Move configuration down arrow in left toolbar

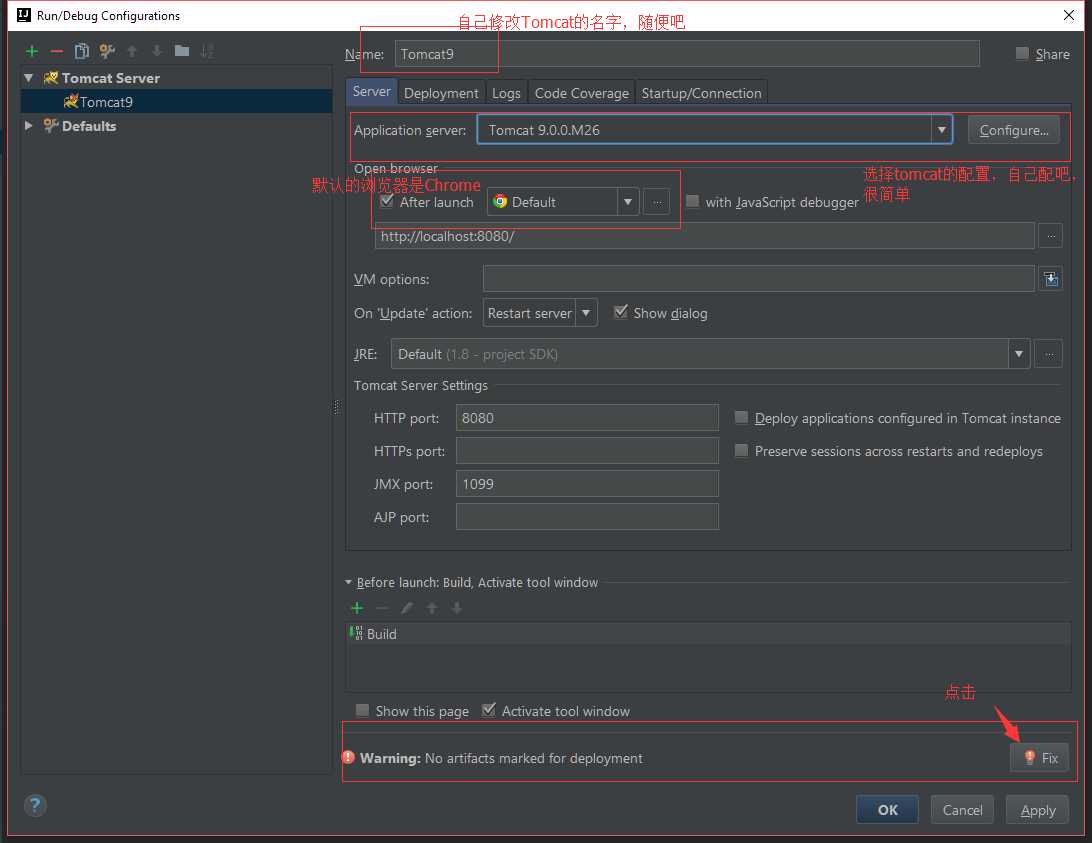[157, 51]
